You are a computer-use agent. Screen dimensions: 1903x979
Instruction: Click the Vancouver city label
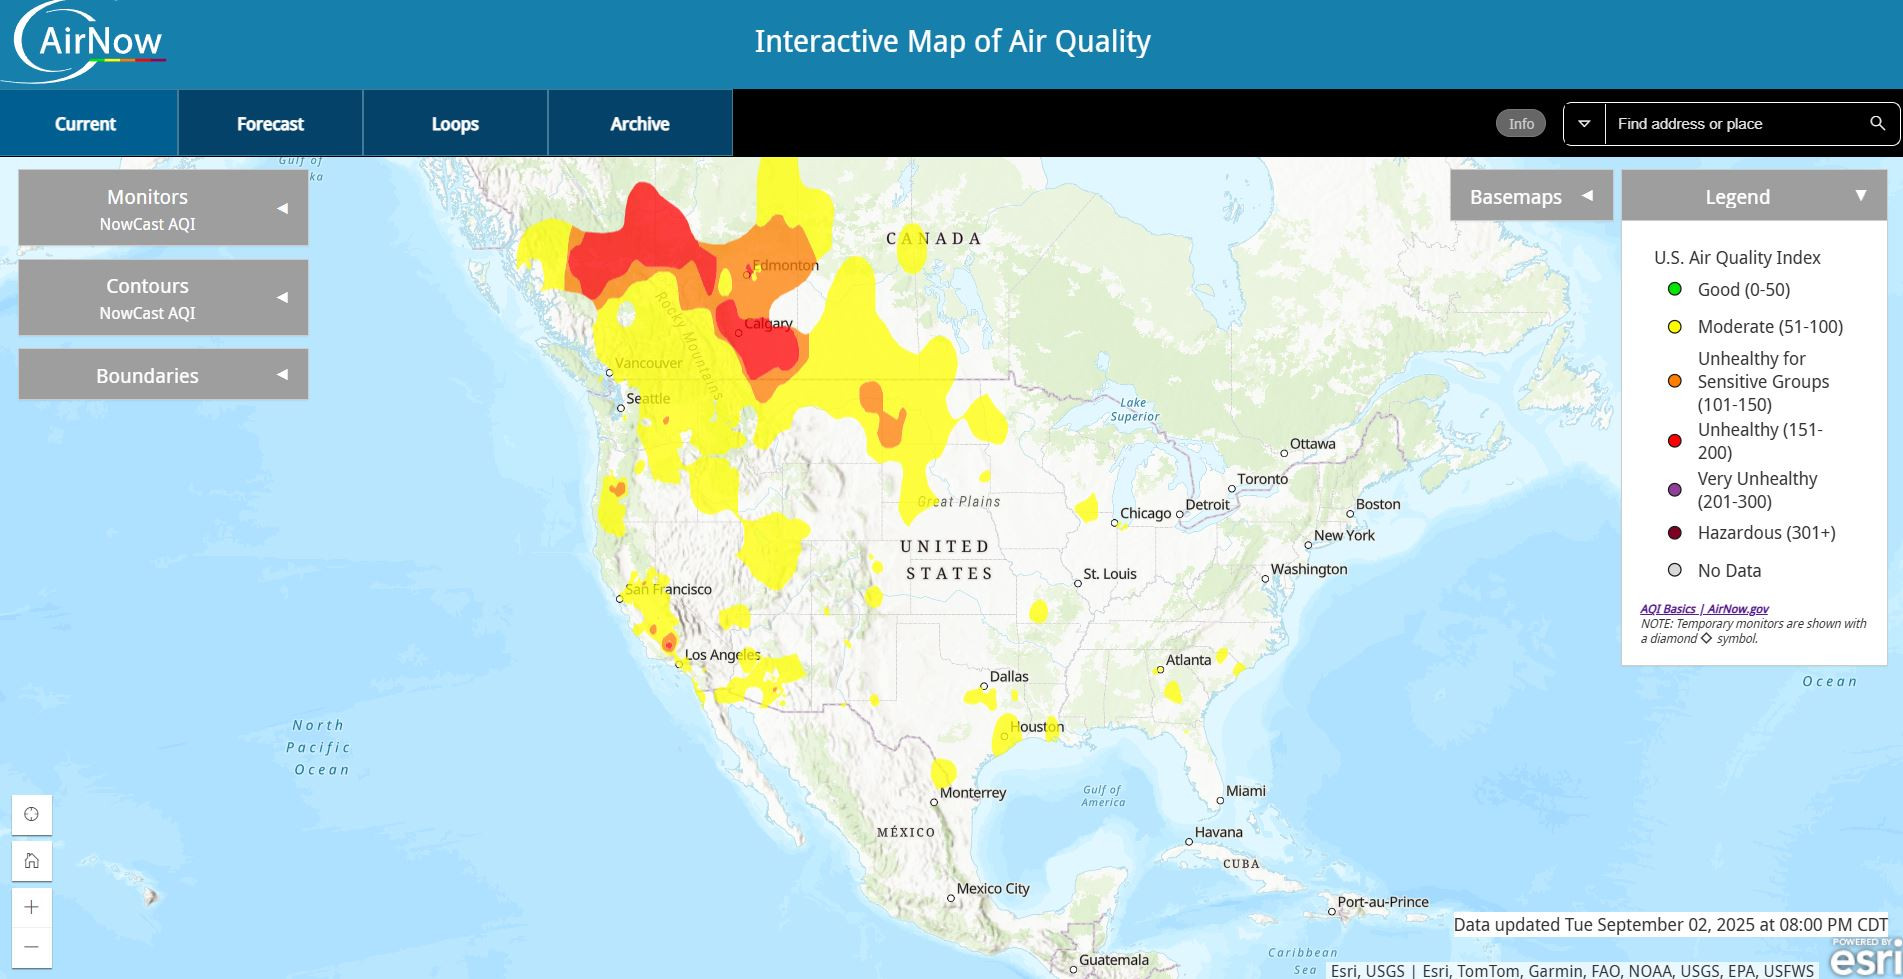click(x=648, y=363)
